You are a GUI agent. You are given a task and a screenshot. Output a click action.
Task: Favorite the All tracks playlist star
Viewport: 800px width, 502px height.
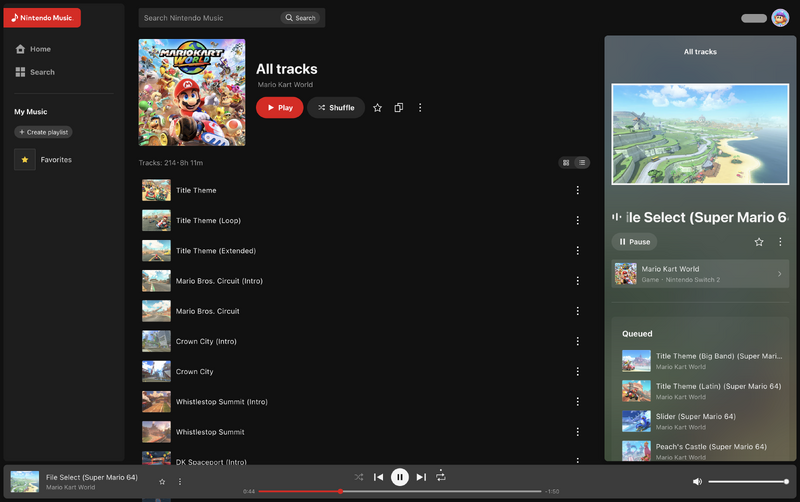[377, 108]
